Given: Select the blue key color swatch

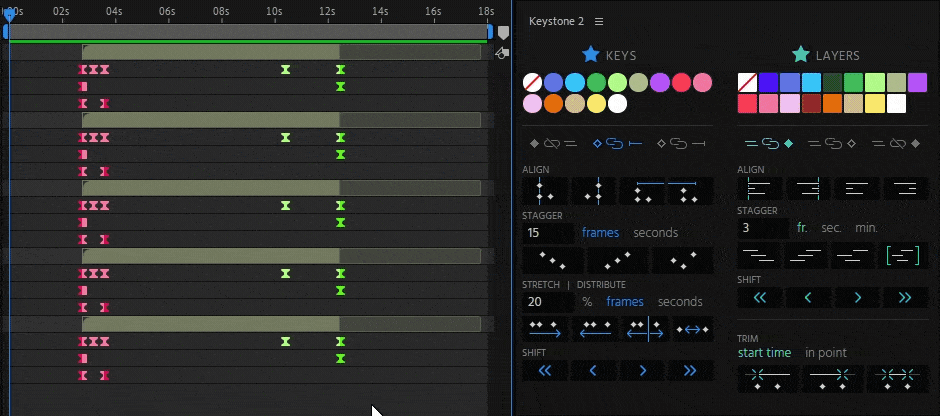Looking at the screenshot, I should click(553, 83).
